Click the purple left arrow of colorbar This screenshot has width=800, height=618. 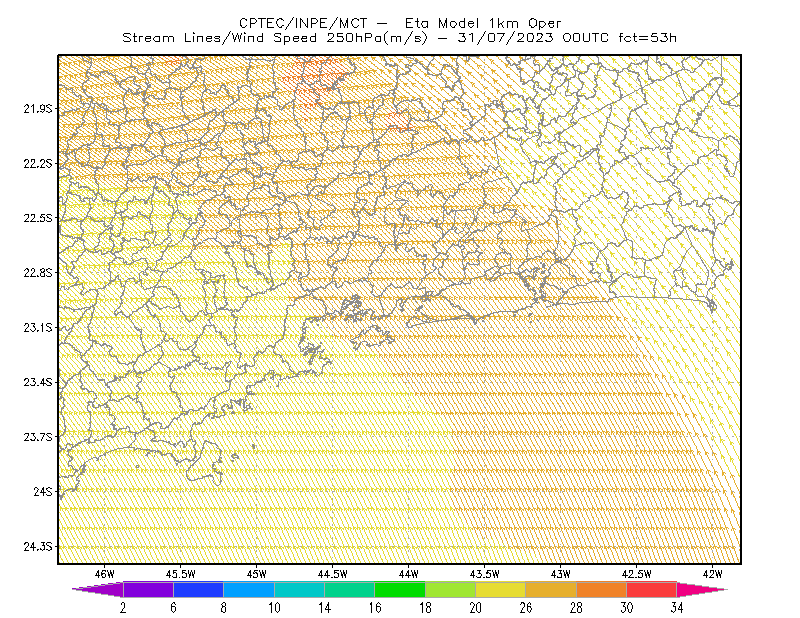click(97, 589)
